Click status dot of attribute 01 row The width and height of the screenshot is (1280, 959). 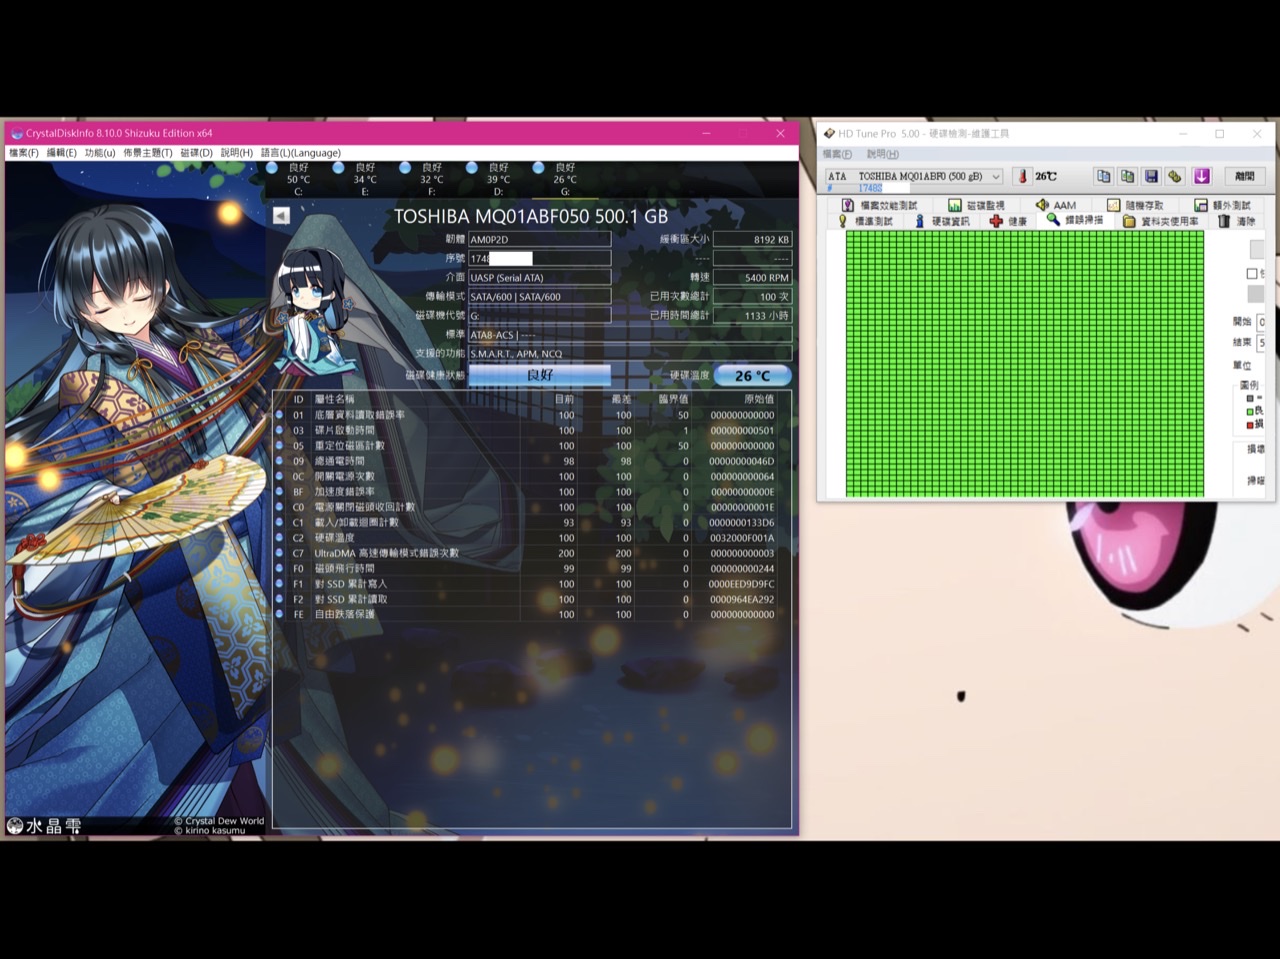(x=280, y=415)
